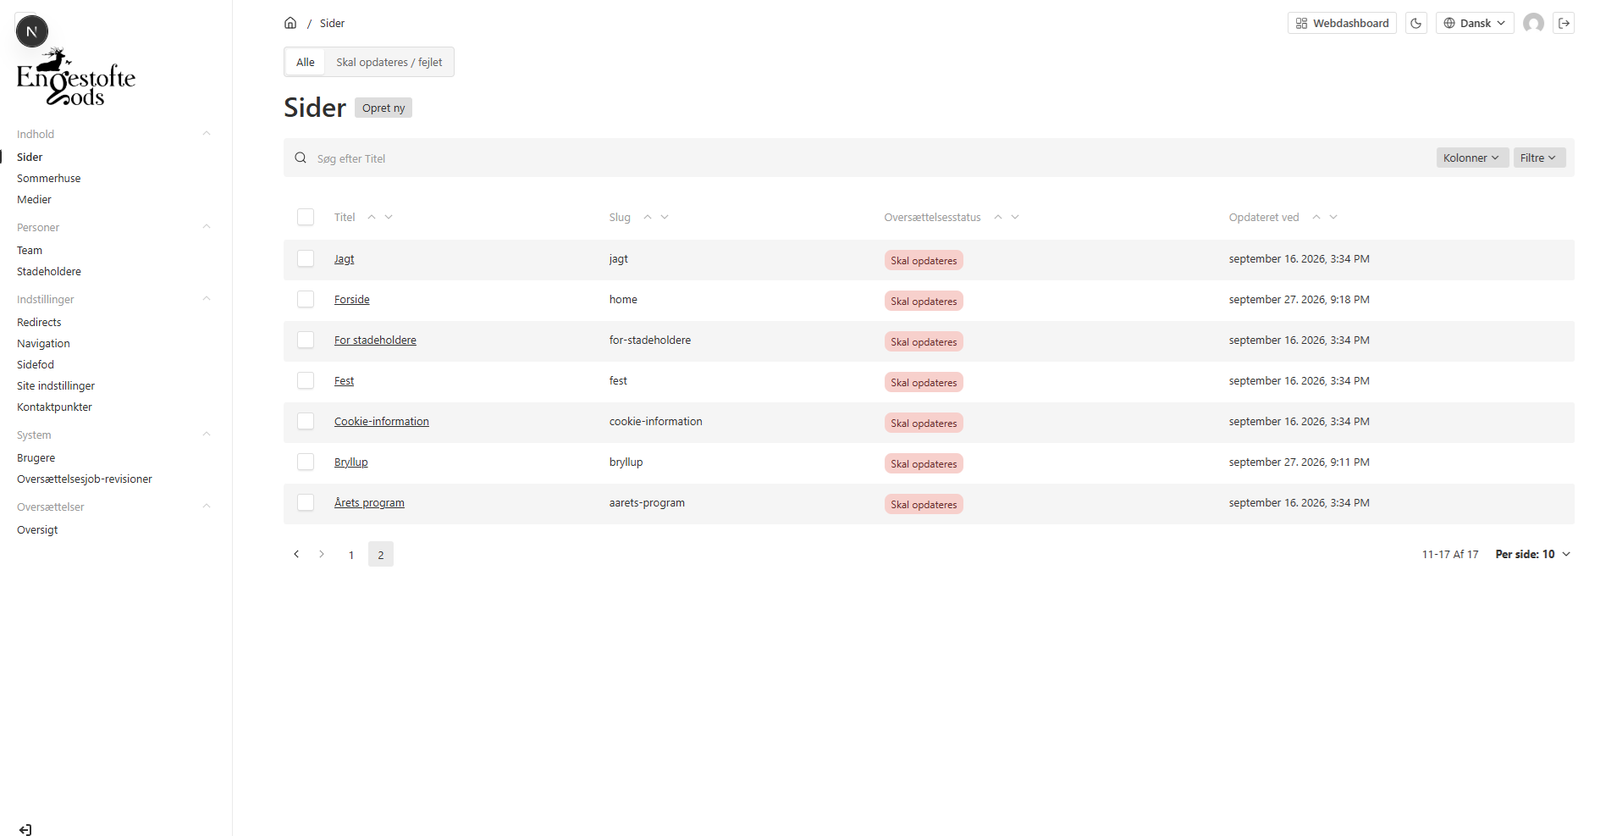Collapse sidebar using bottom-left arrow icon
The width and height of the screenshot is (1600, 836).
(26, 829)
